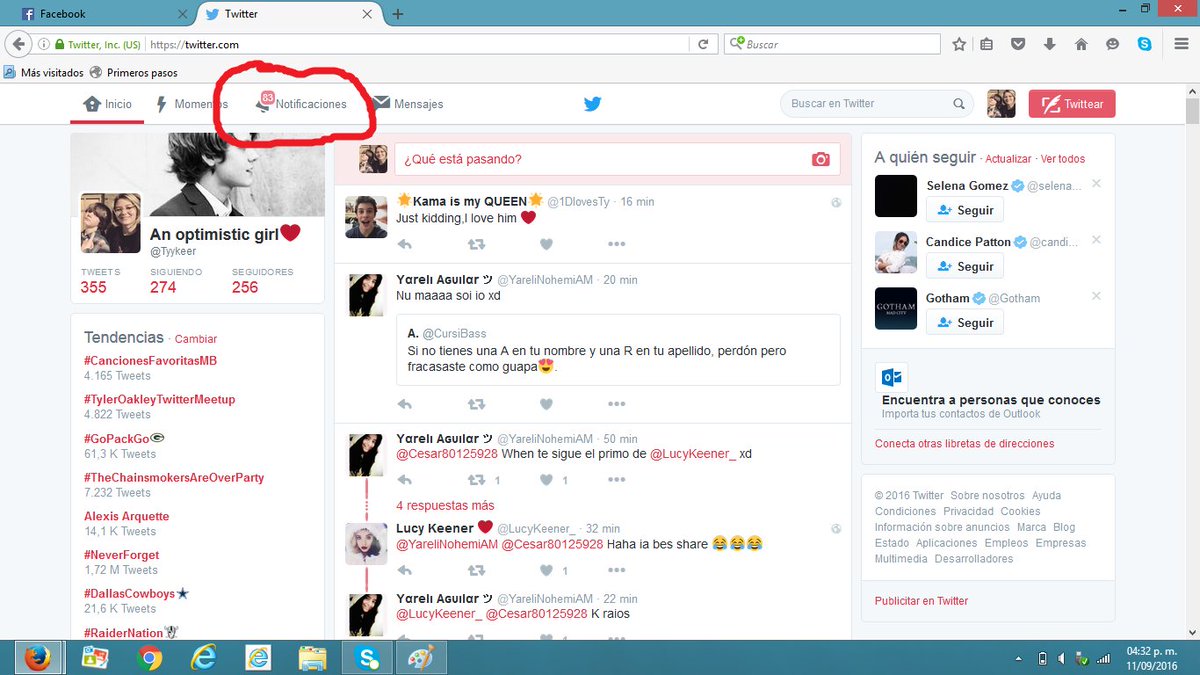Click the Twittear button
The image size is (1200, 675).
point(1073,104)
